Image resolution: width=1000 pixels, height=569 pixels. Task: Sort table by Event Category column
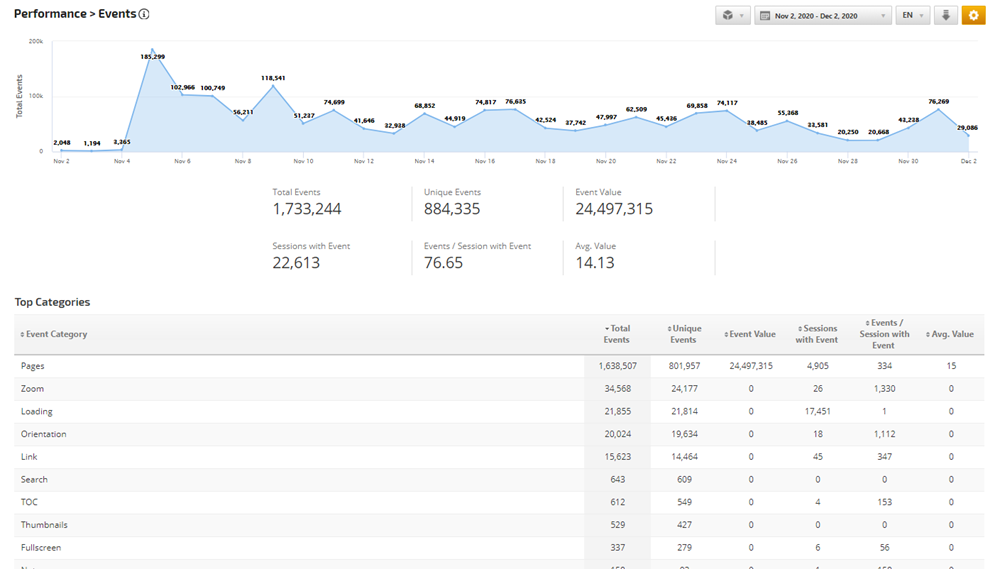[56, 334]
